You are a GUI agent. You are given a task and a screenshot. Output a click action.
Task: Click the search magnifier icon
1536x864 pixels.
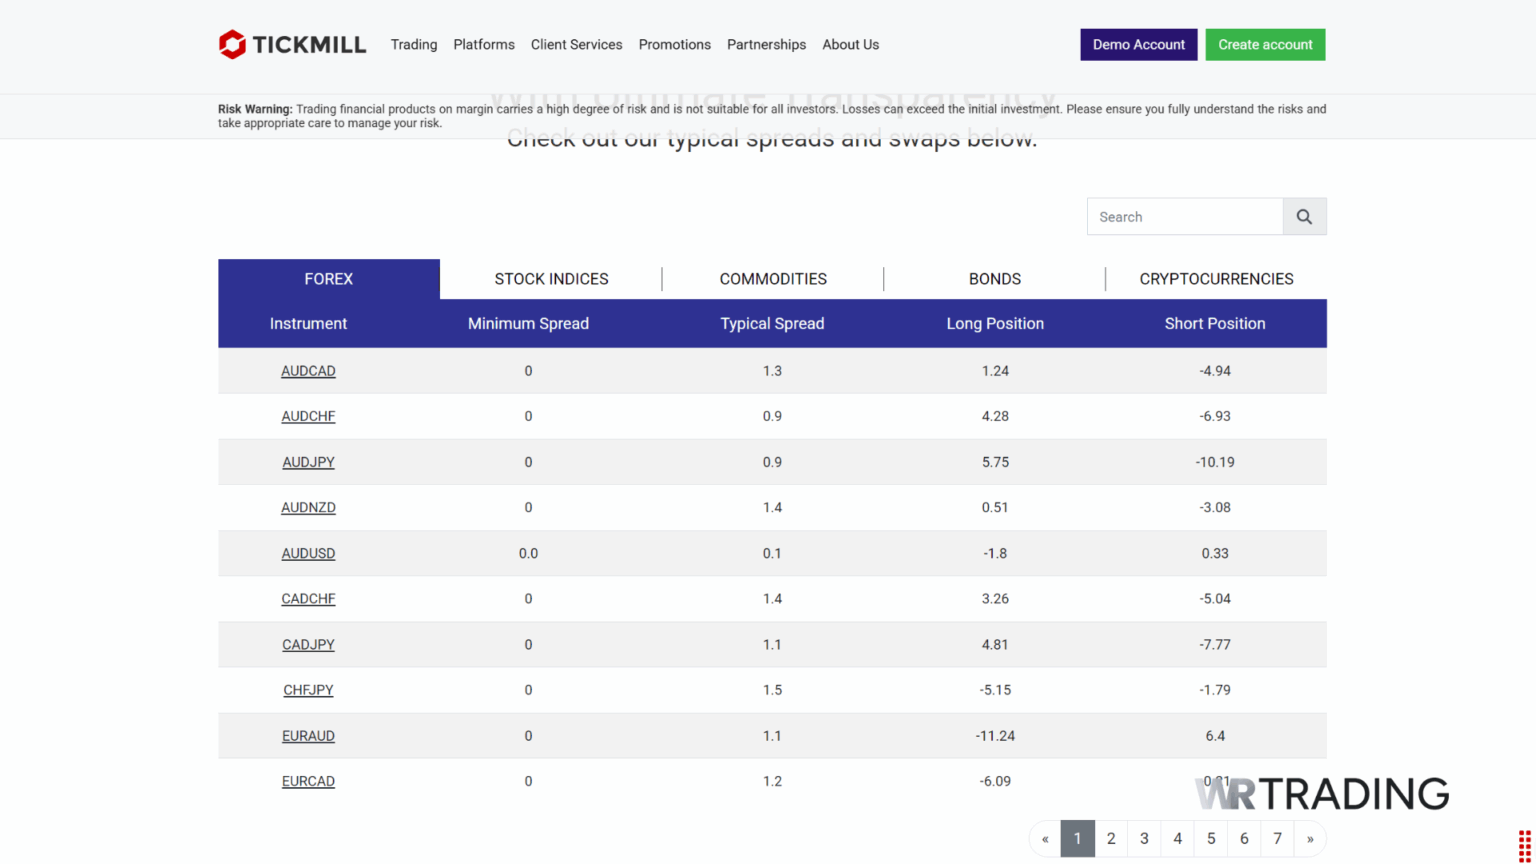coord(1304,216)
